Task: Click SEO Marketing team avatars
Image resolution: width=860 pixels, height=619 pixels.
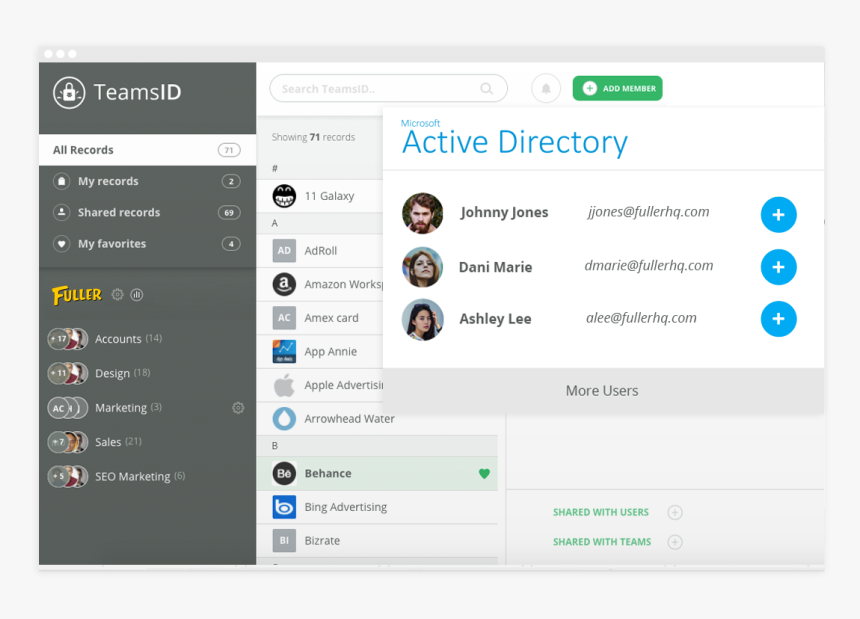Action: pyautogui.click(x=68, y=477)
